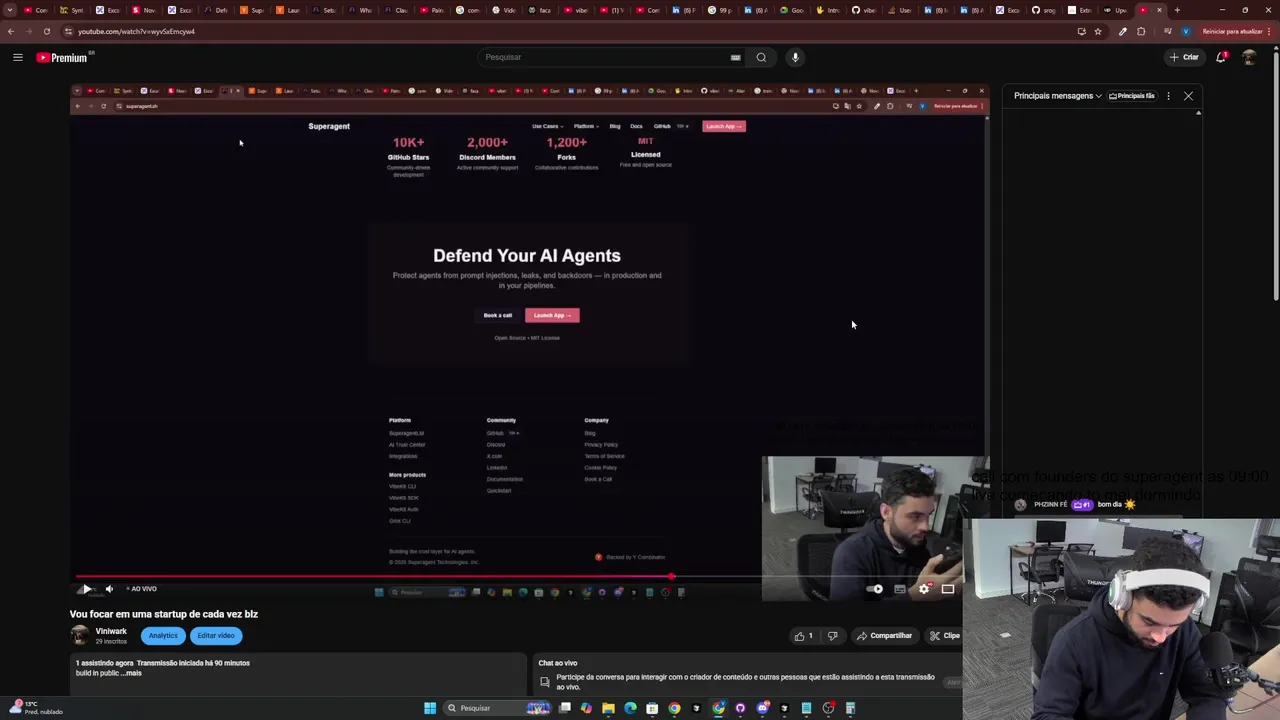Switch player to theater mode

click(x=948, y=589)
